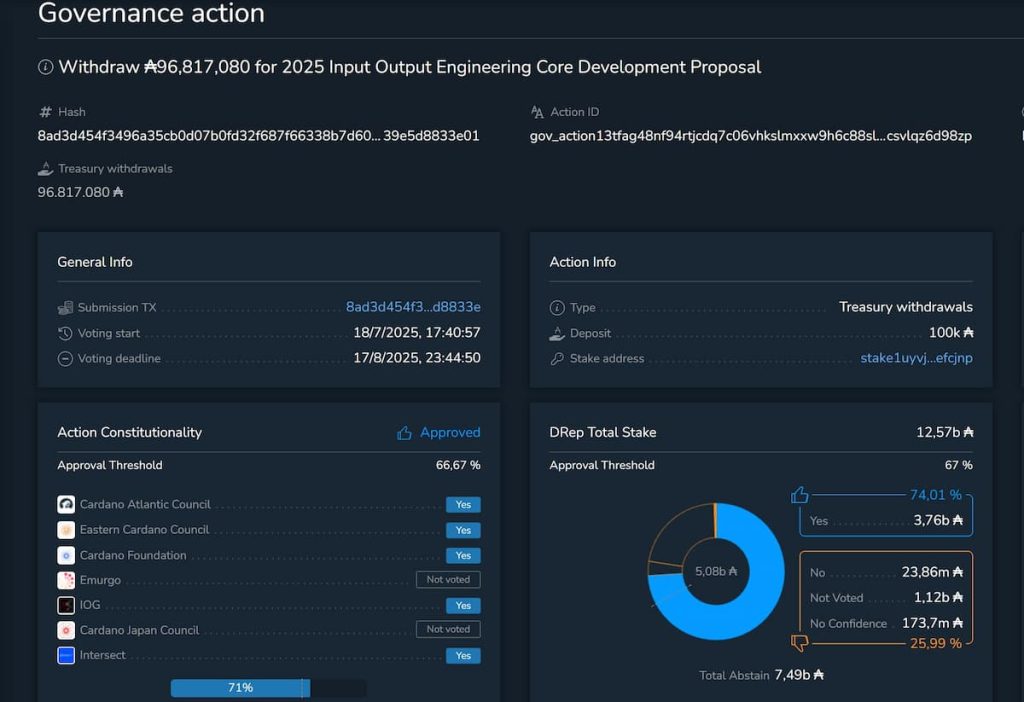Click the Cardano Japan Council logo icon
The width and height of the screenshot is (1024, 702).
(x=66, y=630)
